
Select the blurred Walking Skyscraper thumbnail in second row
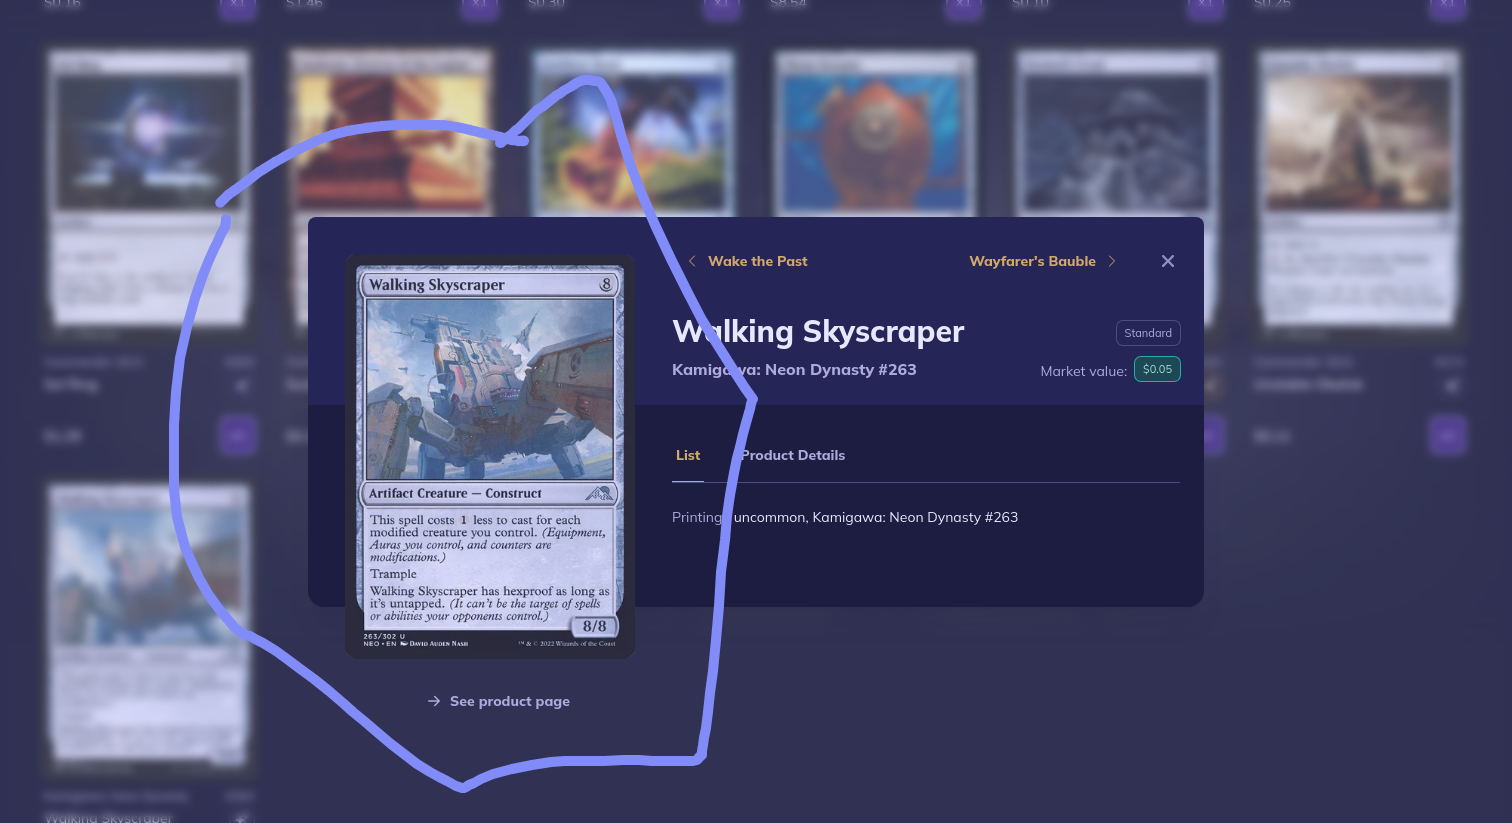coord(149,625)
